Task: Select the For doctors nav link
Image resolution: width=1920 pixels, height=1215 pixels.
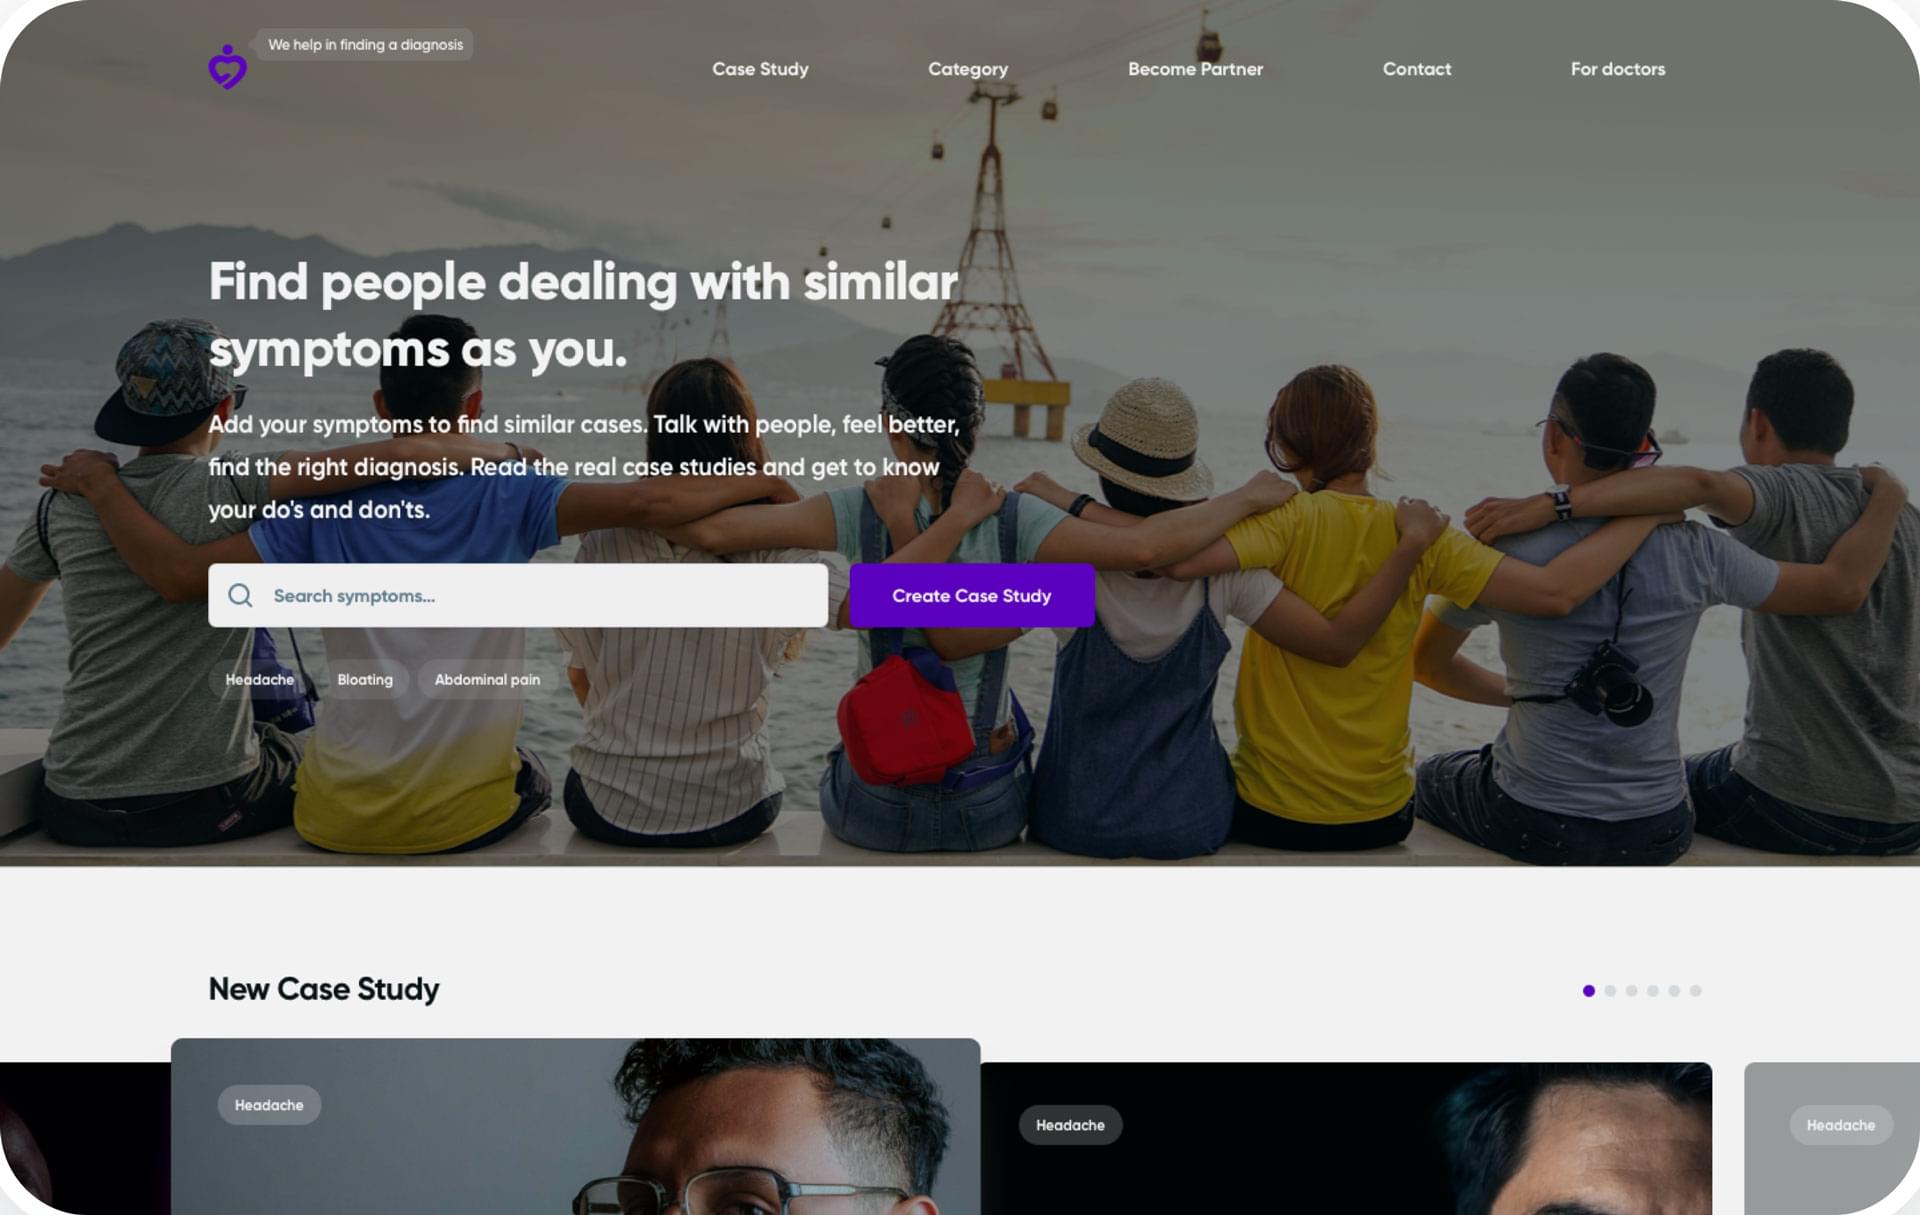Action: (x=1617, y=69)
